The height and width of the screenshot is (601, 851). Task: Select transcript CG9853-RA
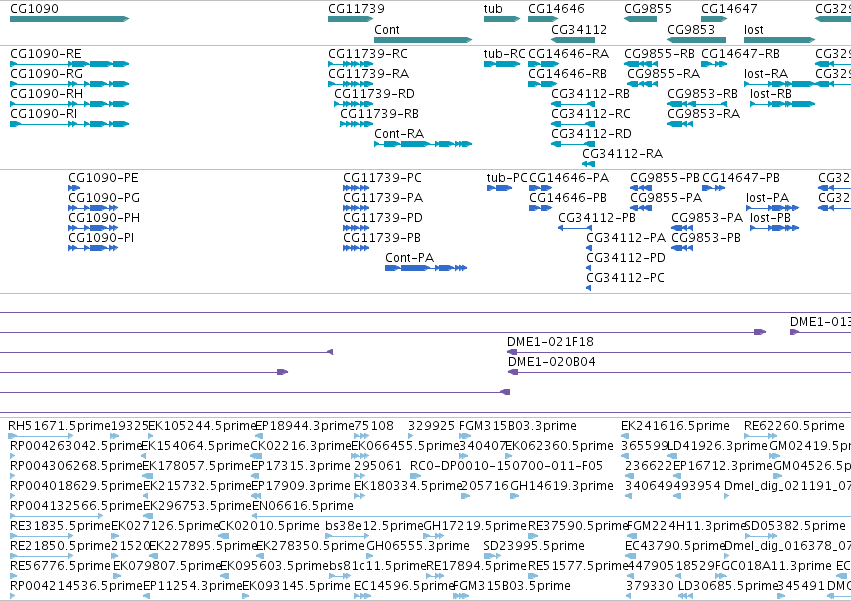(x=680, y=124)
